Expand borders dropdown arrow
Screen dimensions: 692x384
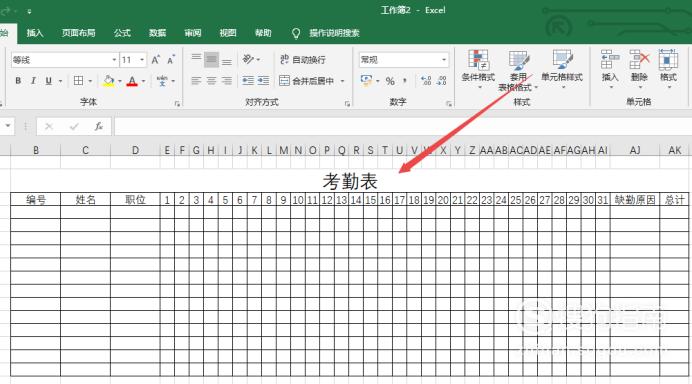(90, 81)
